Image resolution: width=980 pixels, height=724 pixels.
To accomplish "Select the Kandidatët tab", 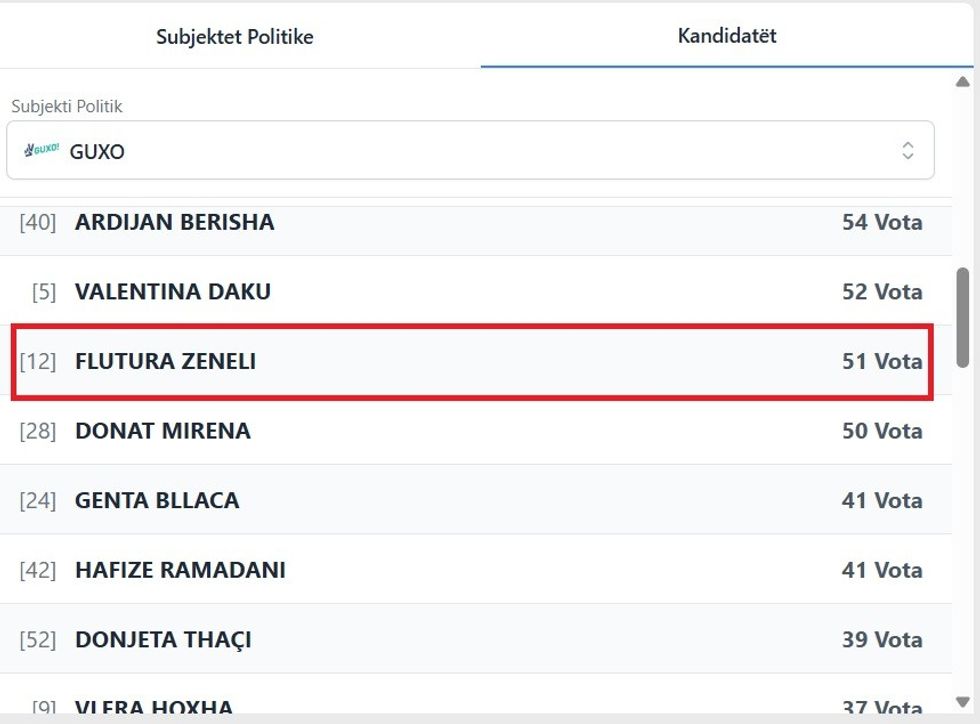I will click(x=727, y=36).
